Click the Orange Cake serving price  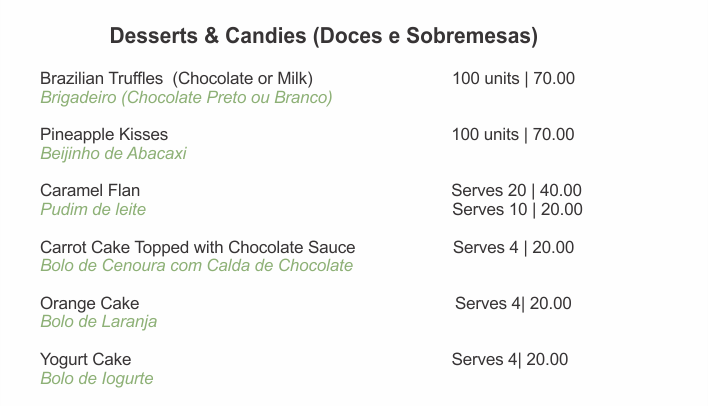click(x=513, y=303)
